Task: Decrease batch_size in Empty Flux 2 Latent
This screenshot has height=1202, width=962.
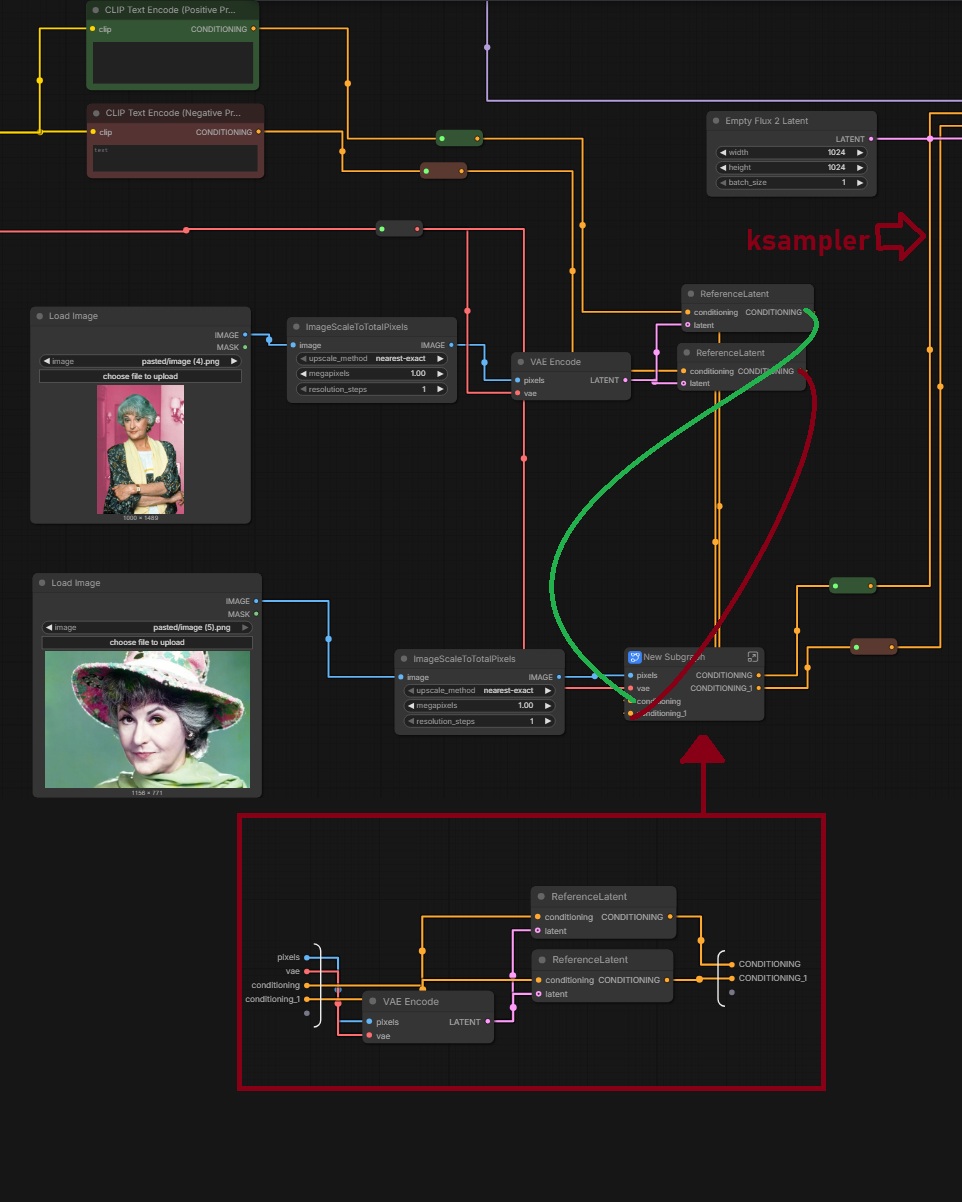Action: (x=723, y=183)
